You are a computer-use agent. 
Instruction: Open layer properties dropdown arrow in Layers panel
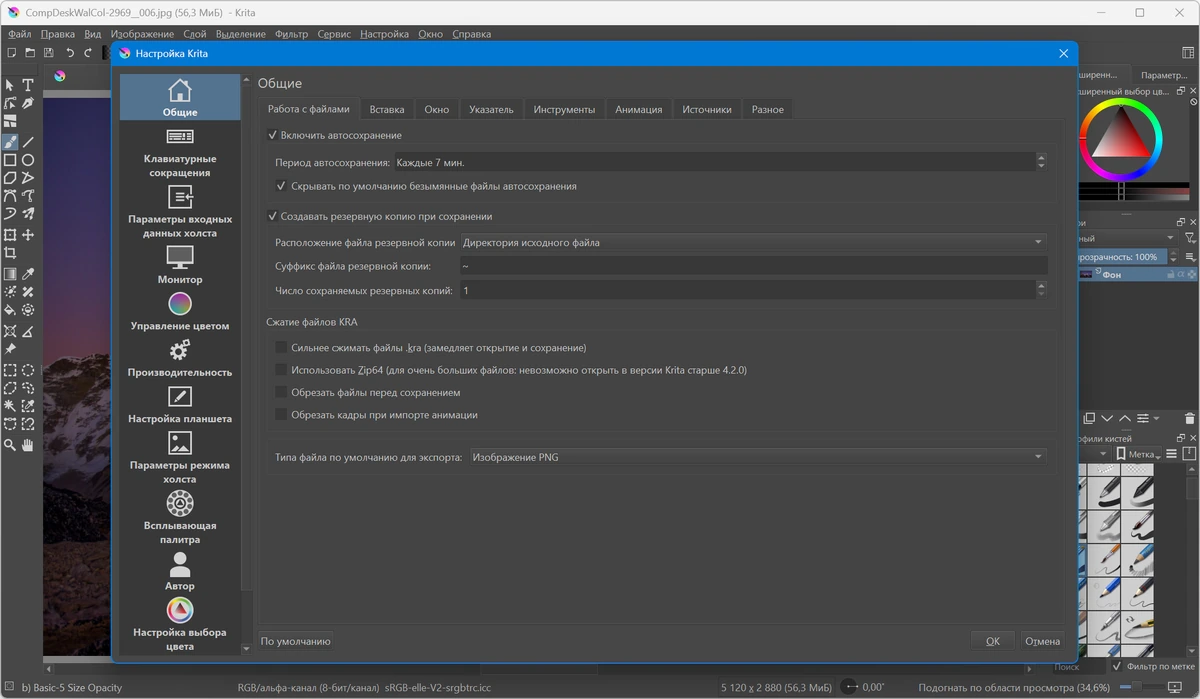pos(1156,418)
